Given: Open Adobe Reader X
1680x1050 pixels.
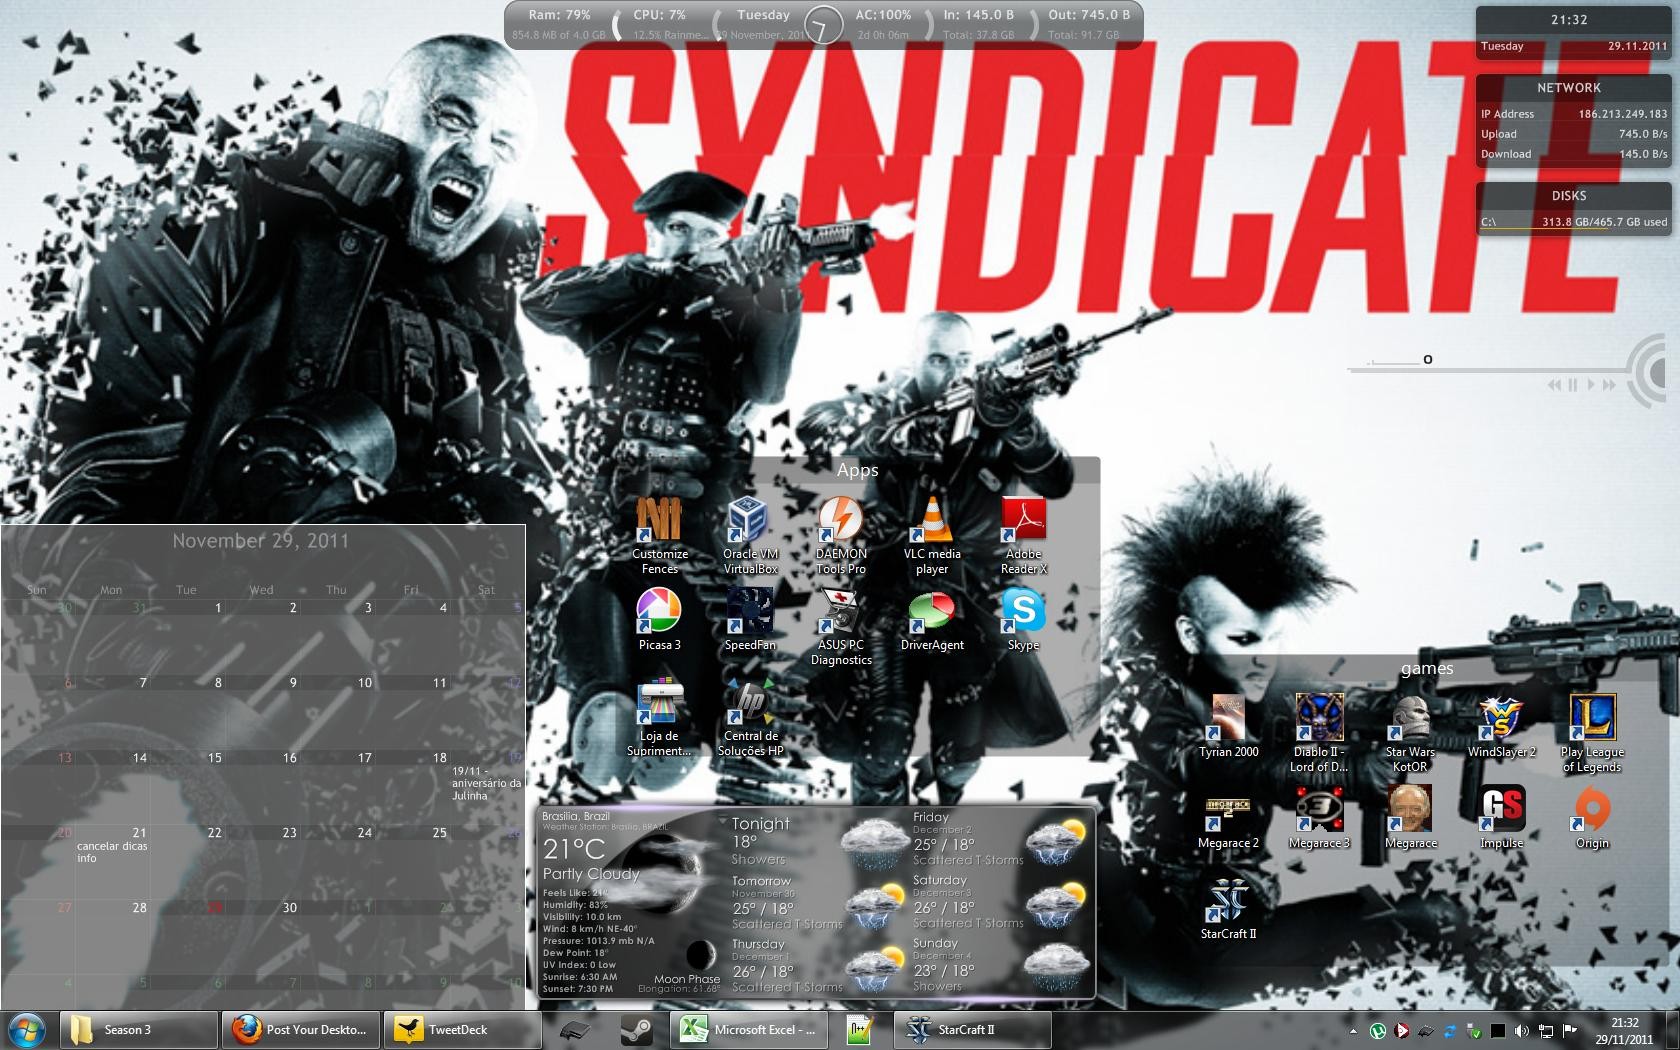Looking at the screenshot, I should (x=1023, y=535).
